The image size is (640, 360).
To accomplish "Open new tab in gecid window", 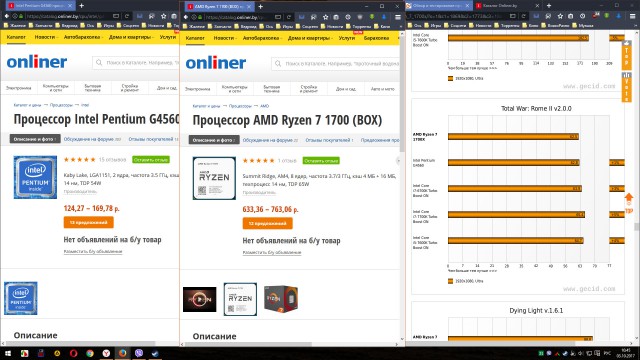I will coord(549,6).
